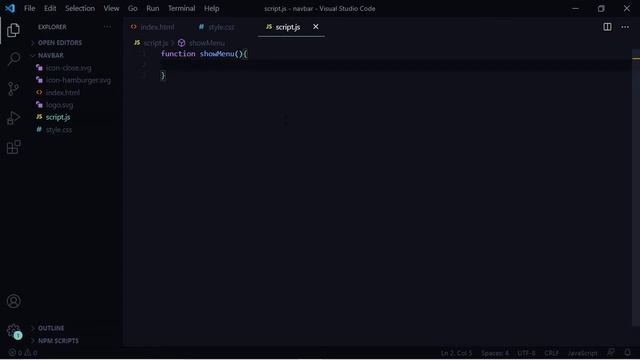
Task: Open style.css in explorer tree
Action: [x=59, y=130]
